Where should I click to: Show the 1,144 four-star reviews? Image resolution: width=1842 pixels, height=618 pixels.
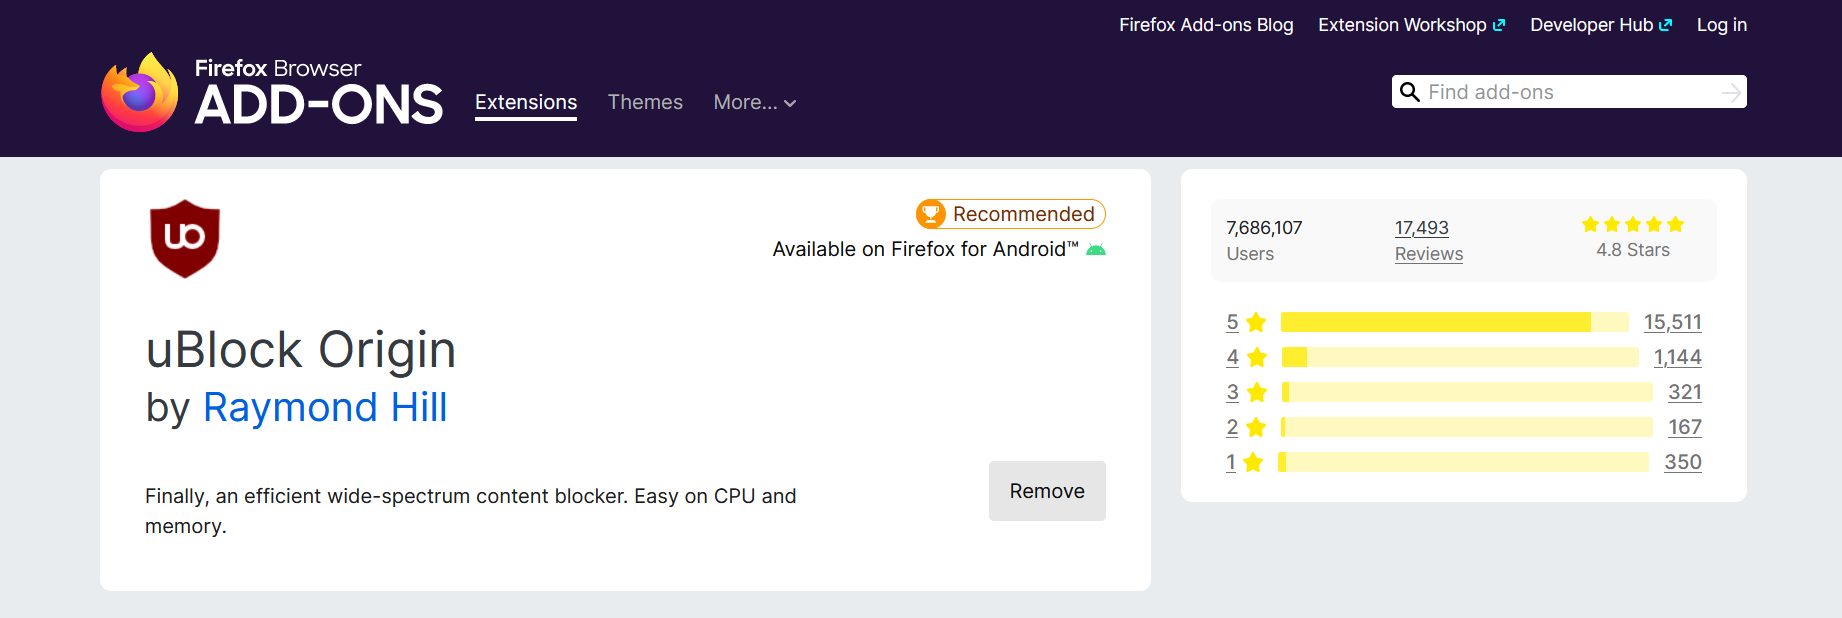1677,357
